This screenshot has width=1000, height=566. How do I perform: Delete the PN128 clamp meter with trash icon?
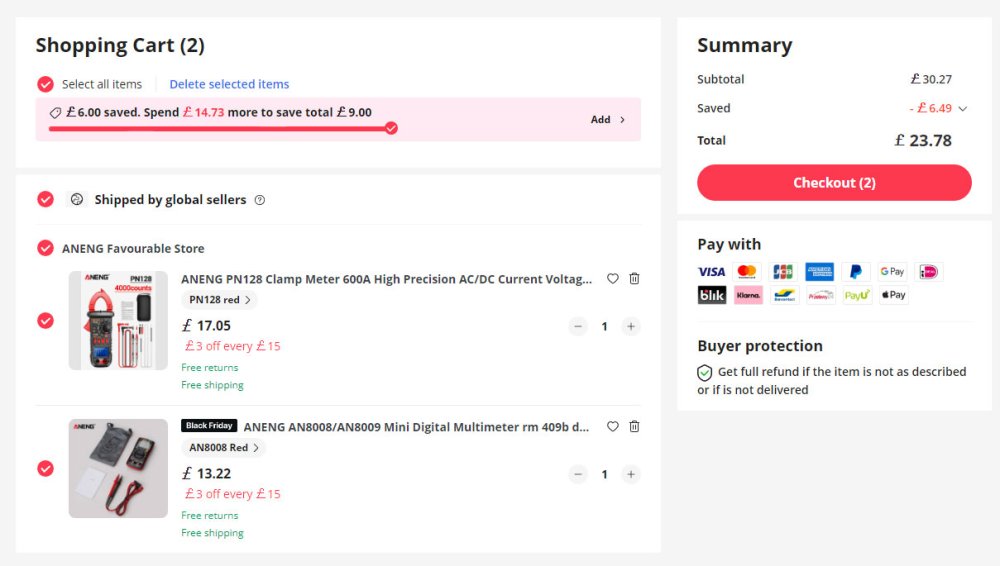[634, 279]
